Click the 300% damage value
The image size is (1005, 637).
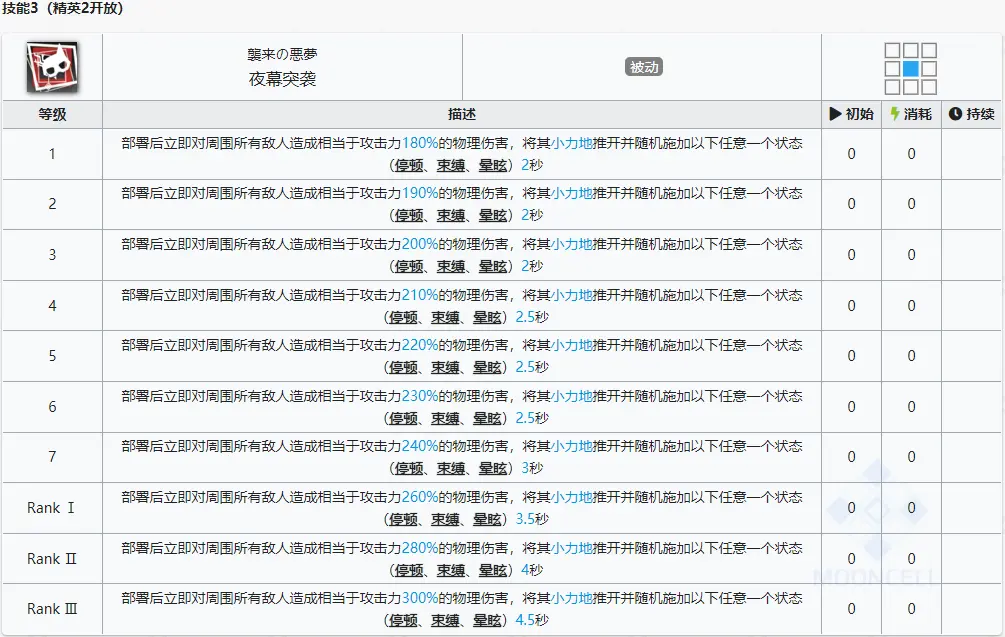(x=420, y=598)
